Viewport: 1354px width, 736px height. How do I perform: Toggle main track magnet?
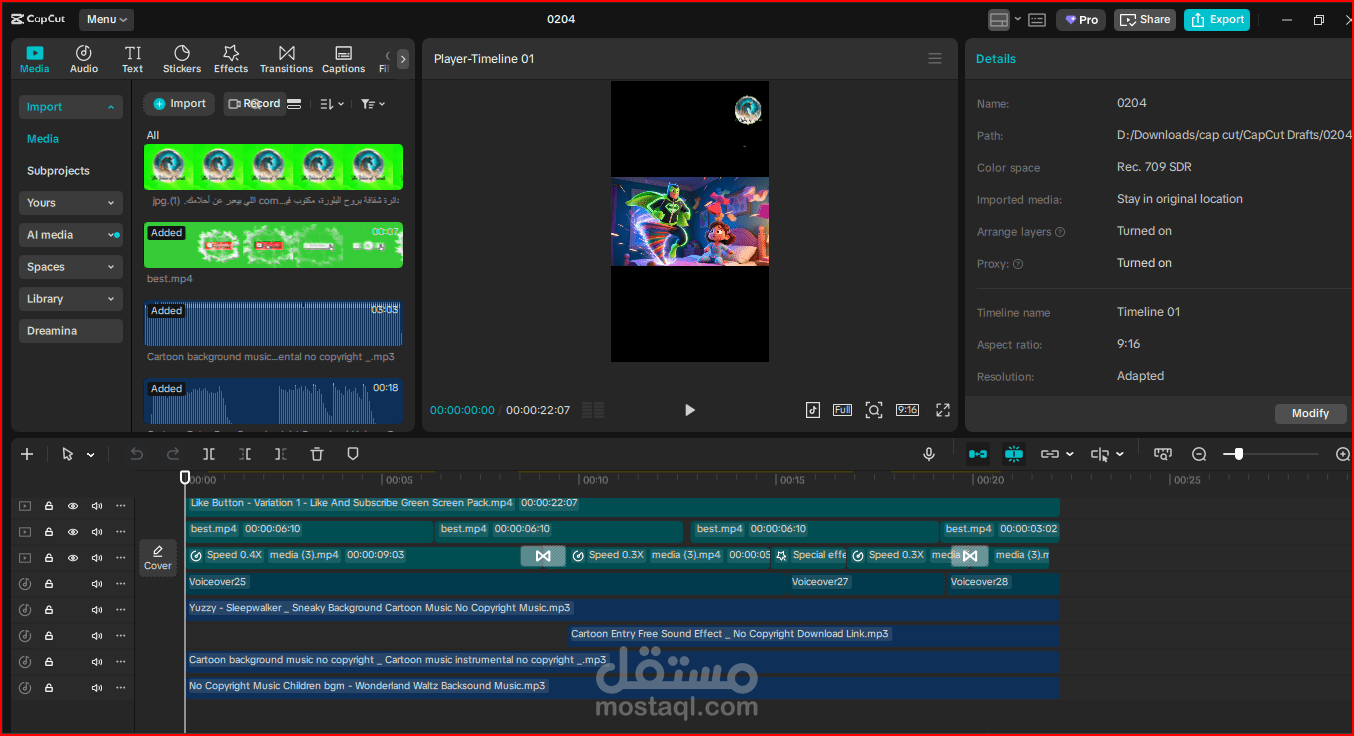tap(977, 454)
